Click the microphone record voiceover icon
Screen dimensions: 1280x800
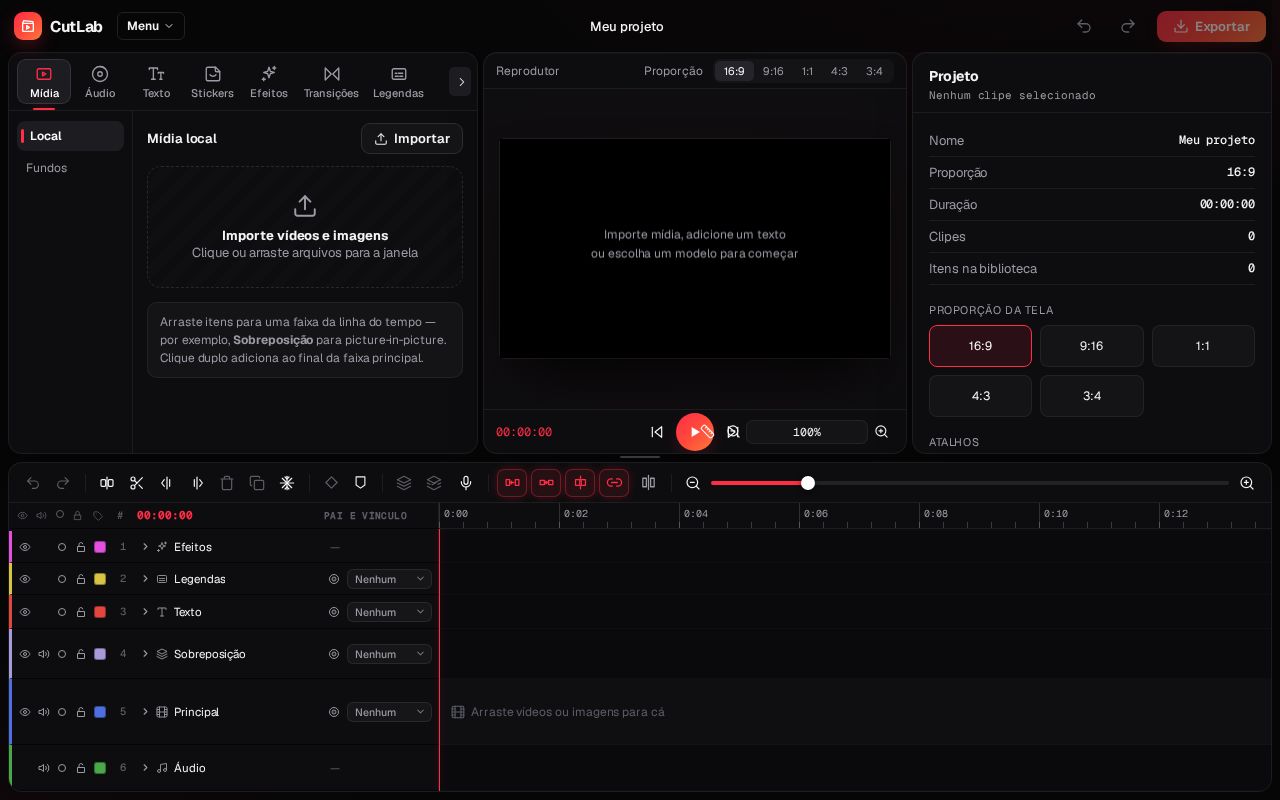point(466,483)
